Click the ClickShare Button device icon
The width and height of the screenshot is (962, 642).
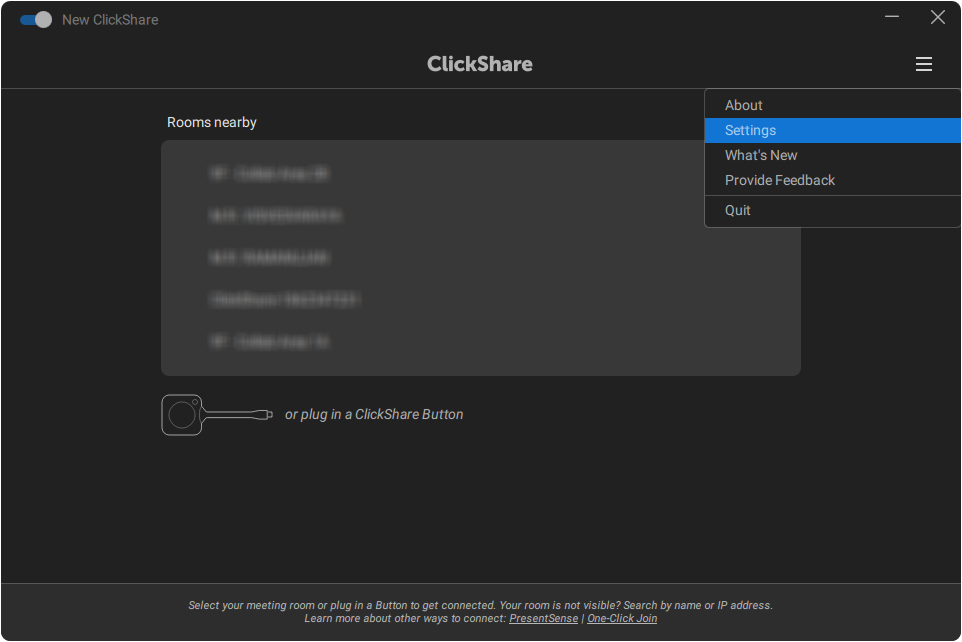tap(216, 414)
